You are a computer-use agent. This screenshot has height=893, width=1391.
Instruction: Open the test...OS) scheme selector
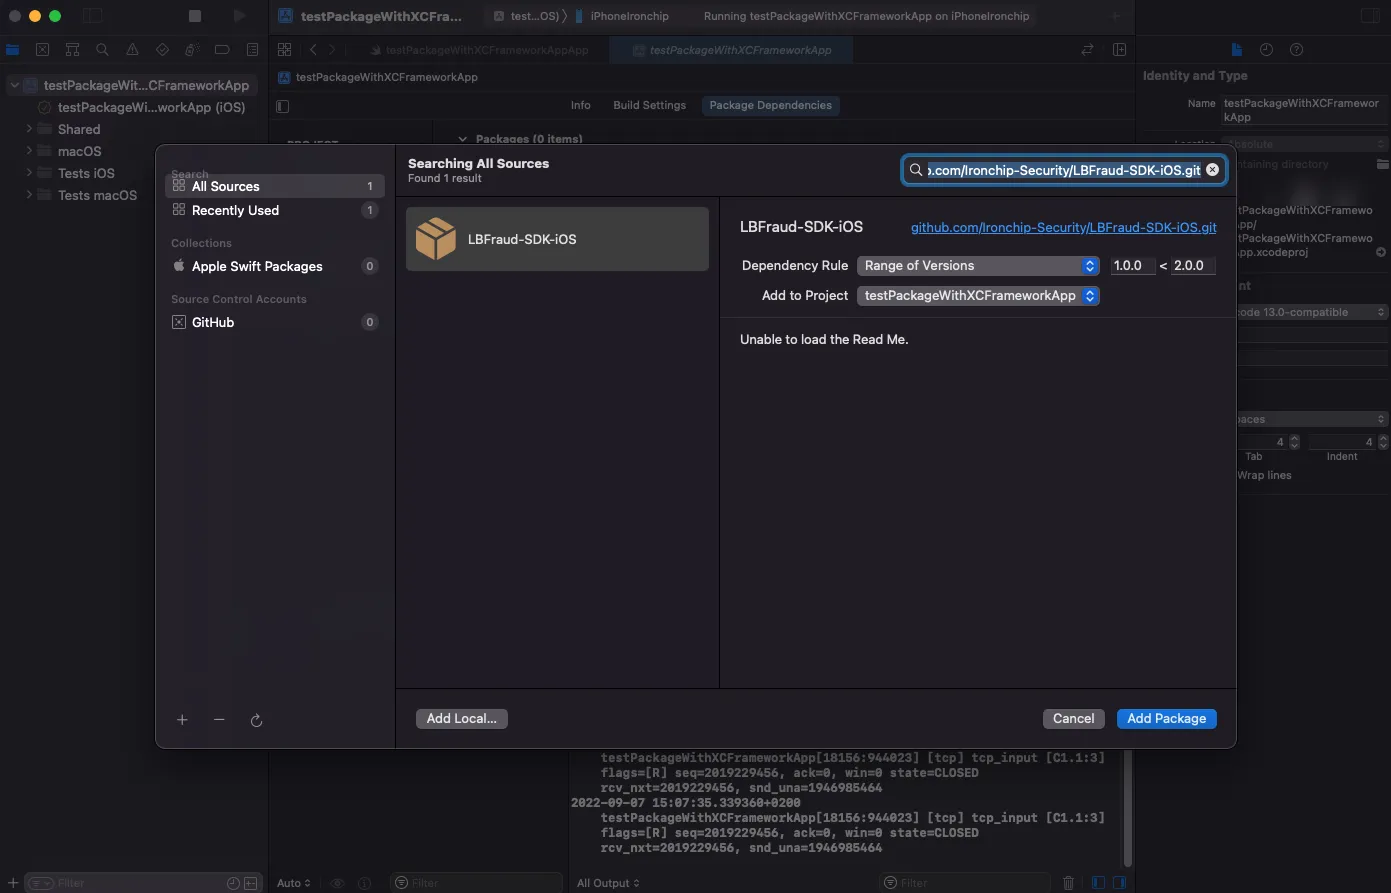point(527,16)
